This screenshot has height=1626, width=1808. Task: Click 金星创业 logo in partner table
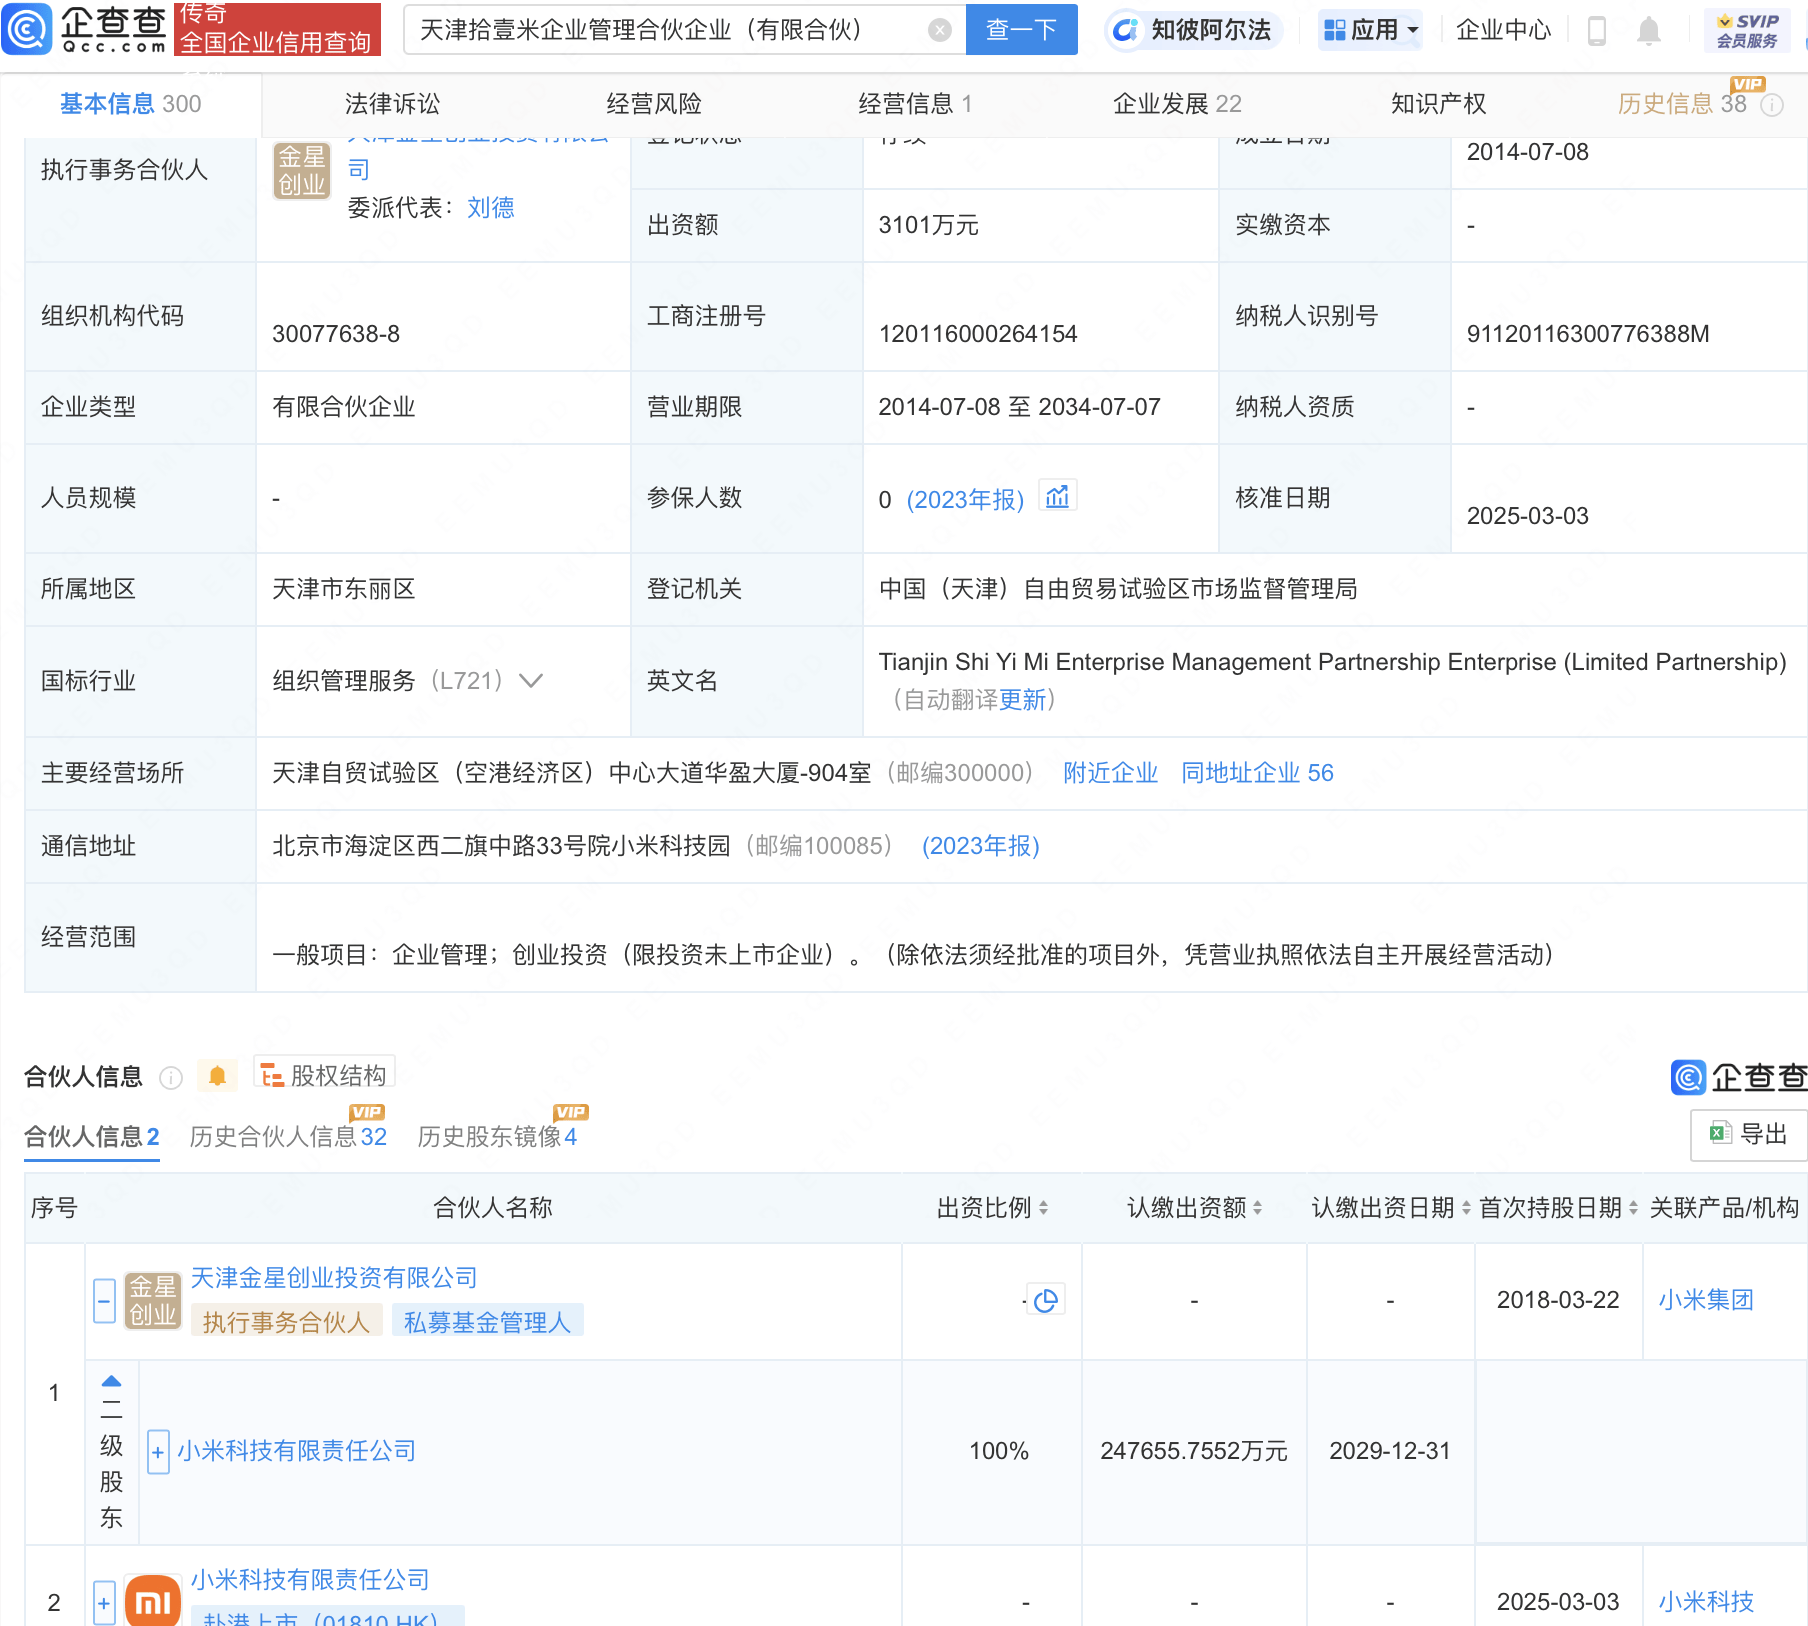pos(153,1301)
